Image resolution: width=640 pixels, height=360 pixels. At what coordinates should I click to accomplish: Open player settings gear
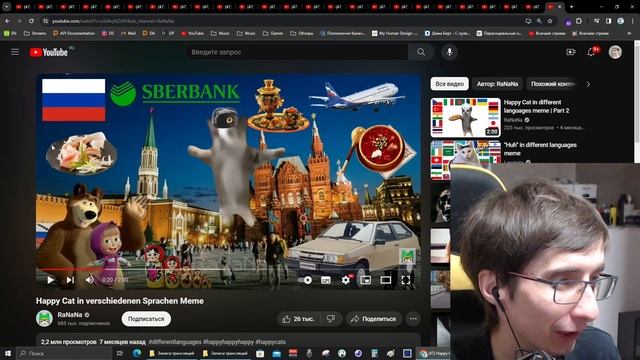click(x=346, y=280)
